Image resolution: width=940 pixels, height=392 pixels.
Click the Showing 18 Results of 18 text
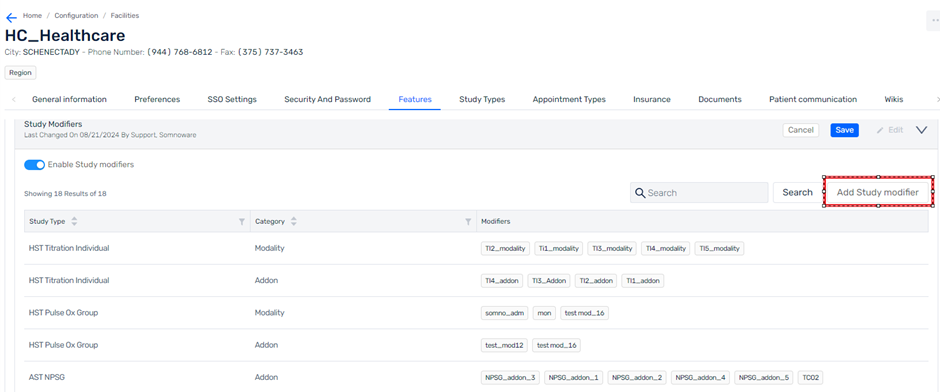(x=65, y=194)
